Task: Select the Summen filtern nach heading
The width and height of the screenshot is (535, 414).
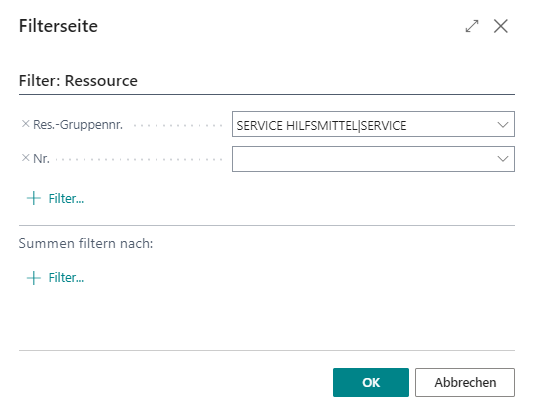Action: (86, 243)
